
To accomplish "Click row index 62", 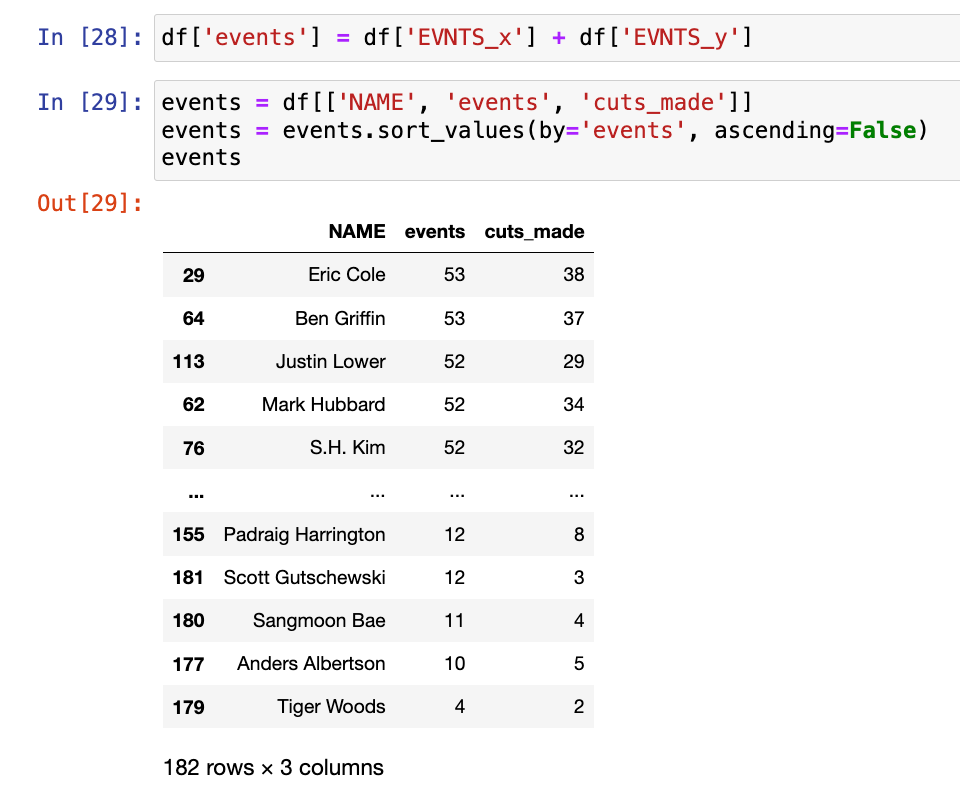I will click(x=193, y=405).
